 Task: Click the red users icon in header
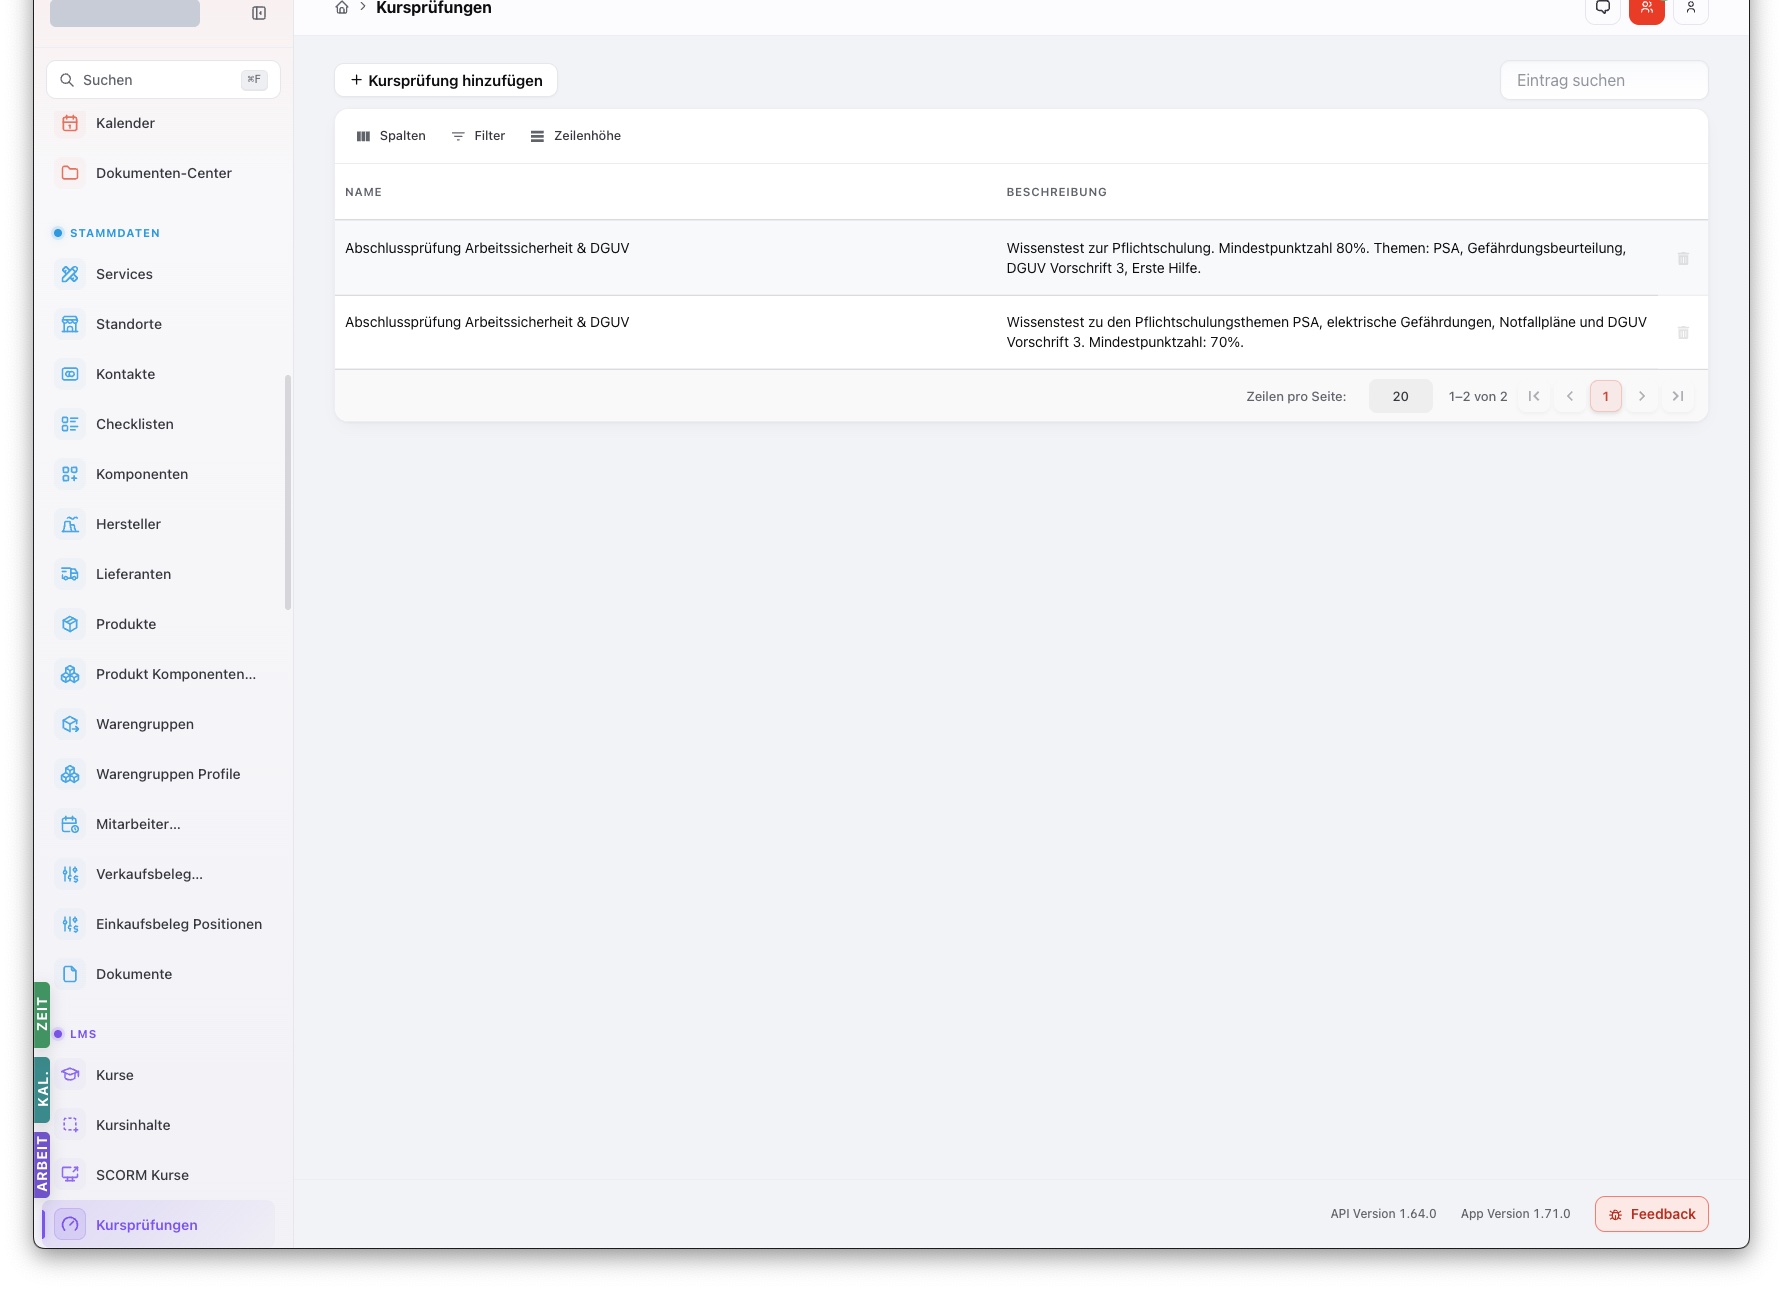[1647, 9]
